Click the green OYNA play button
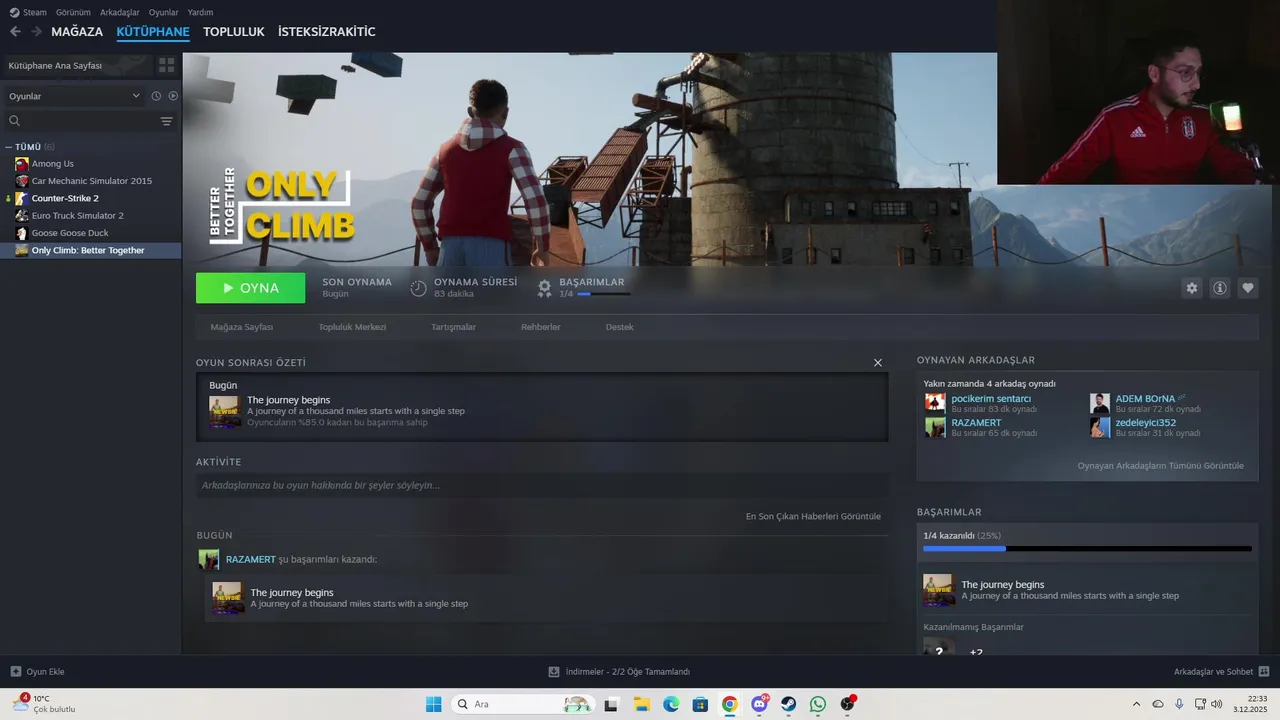The width and height of the screenshot is (1280, 720). click(250, 288)
